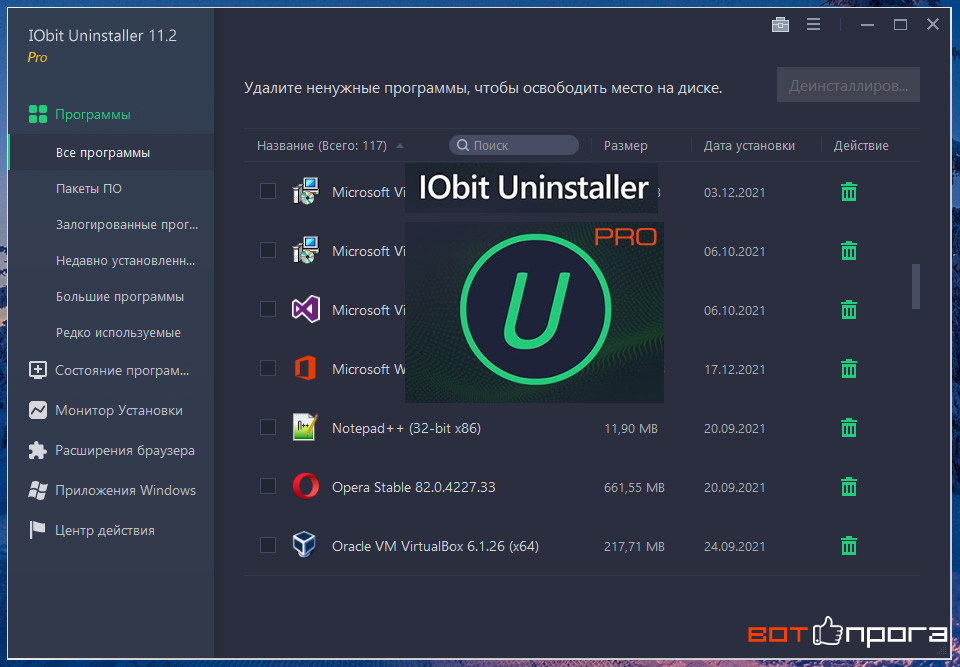
Task: Select the Opera Stable 82.0.4227.33 name
Action: (x=413, y=487)
